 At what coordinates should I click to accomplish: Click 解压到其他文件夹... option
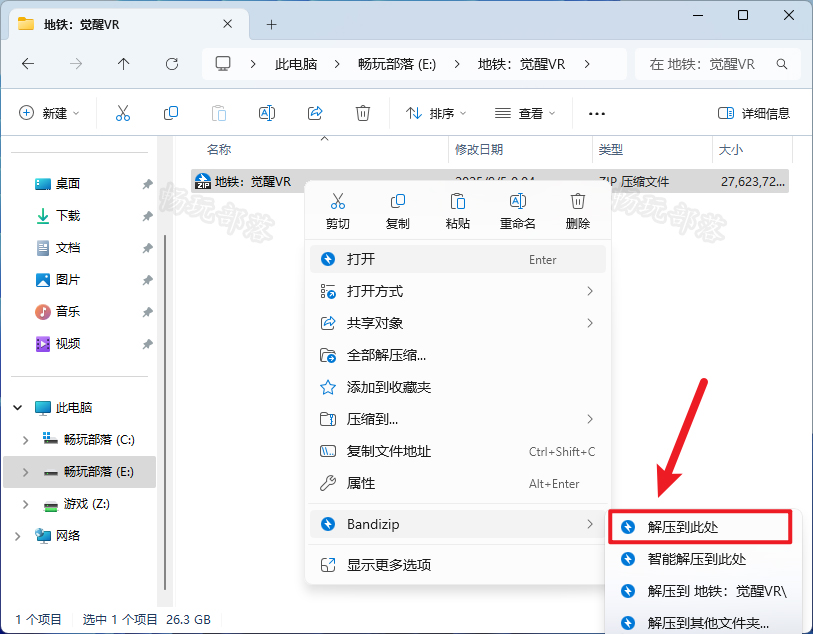(703, 623)
